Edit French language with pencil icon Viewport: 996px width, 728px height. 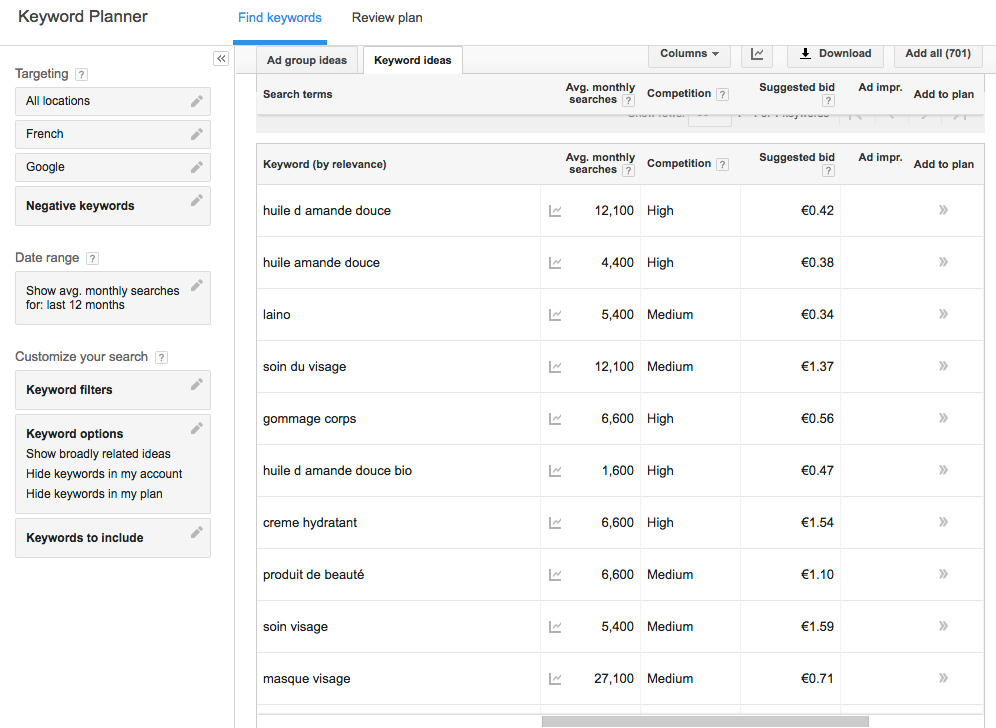(197, 134)
